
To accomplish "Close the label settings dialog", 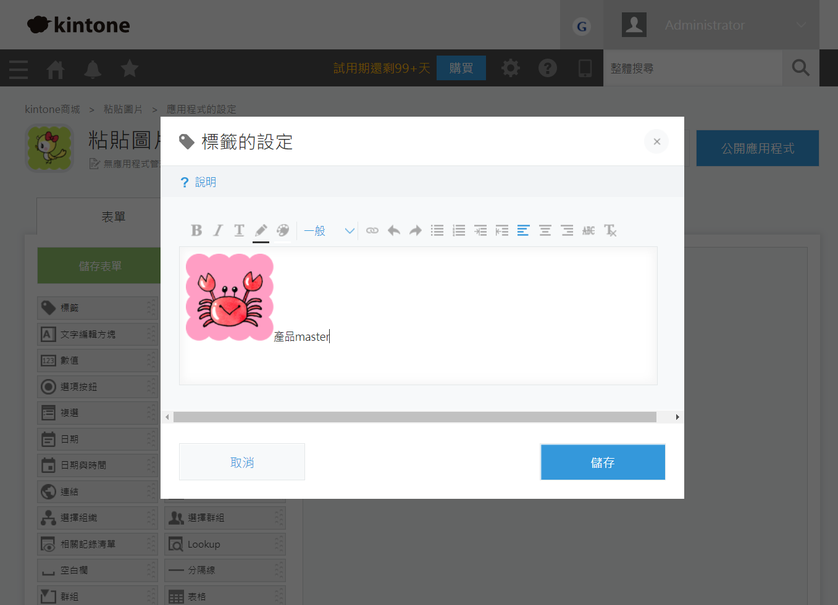I will tap(656, 142).
